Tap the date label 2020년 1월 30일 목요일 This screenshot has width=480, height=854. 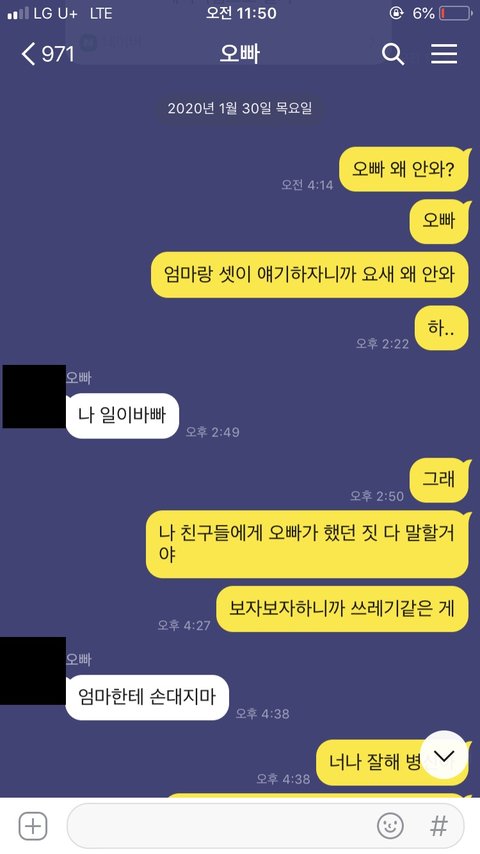pos(240,108)
